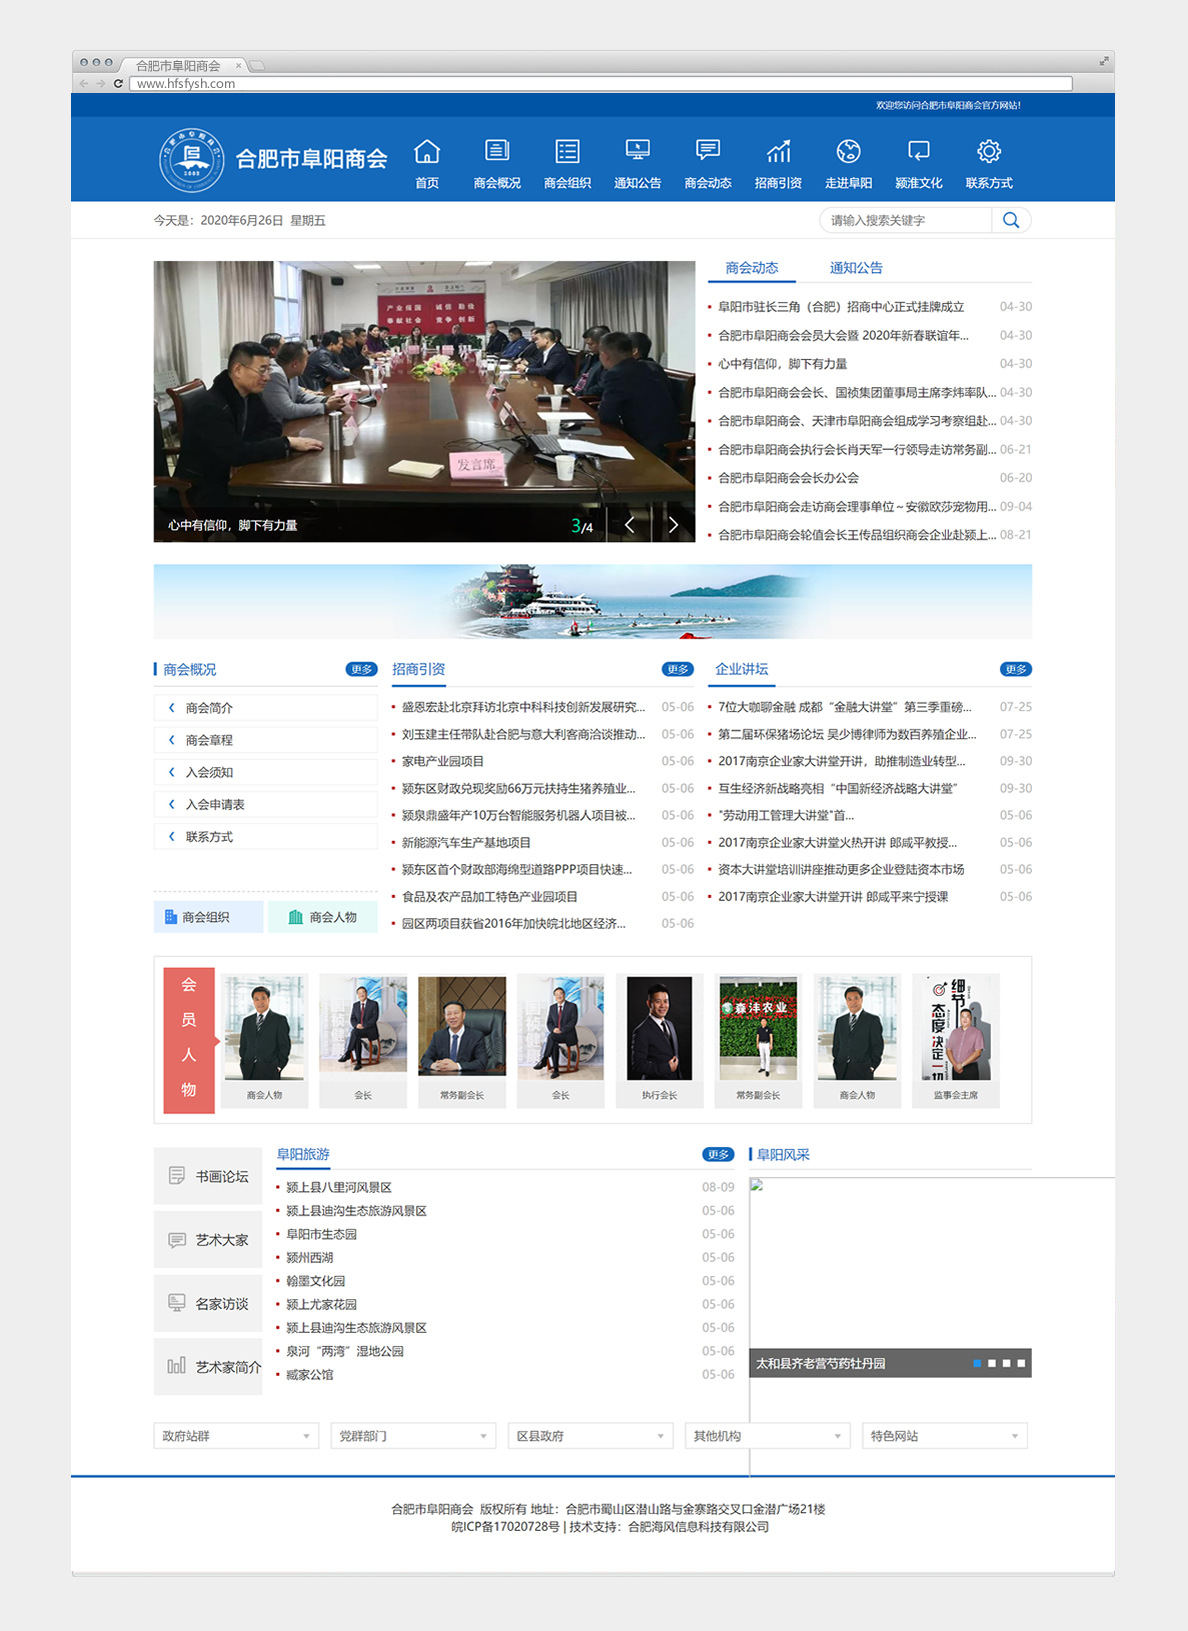Image resolution: width=1188 pixels, height=1631 pixels.
Task: Open 商会概况 navigation icon
Action: click(497, 152)
